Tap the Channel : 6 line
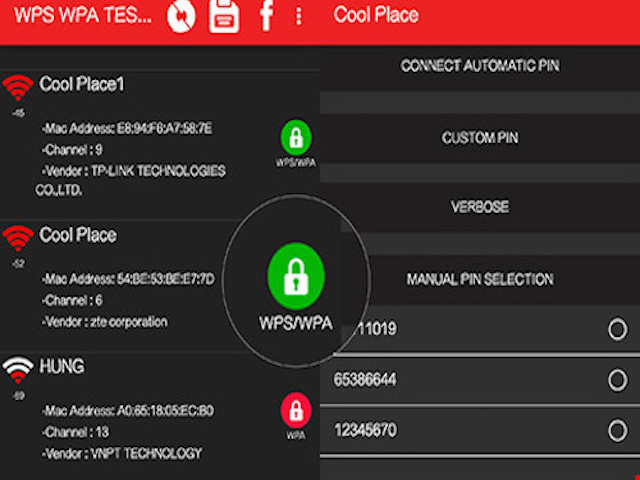640x480 pixels. coord(72,301)
